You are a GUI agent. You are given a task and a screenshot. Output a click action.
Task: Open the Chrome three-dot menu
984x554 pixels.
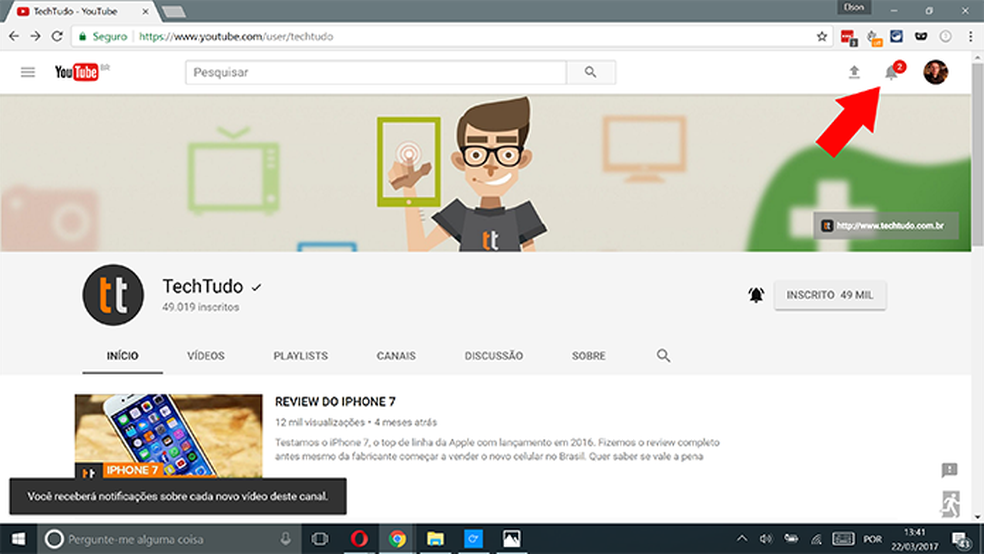point(970,36)
